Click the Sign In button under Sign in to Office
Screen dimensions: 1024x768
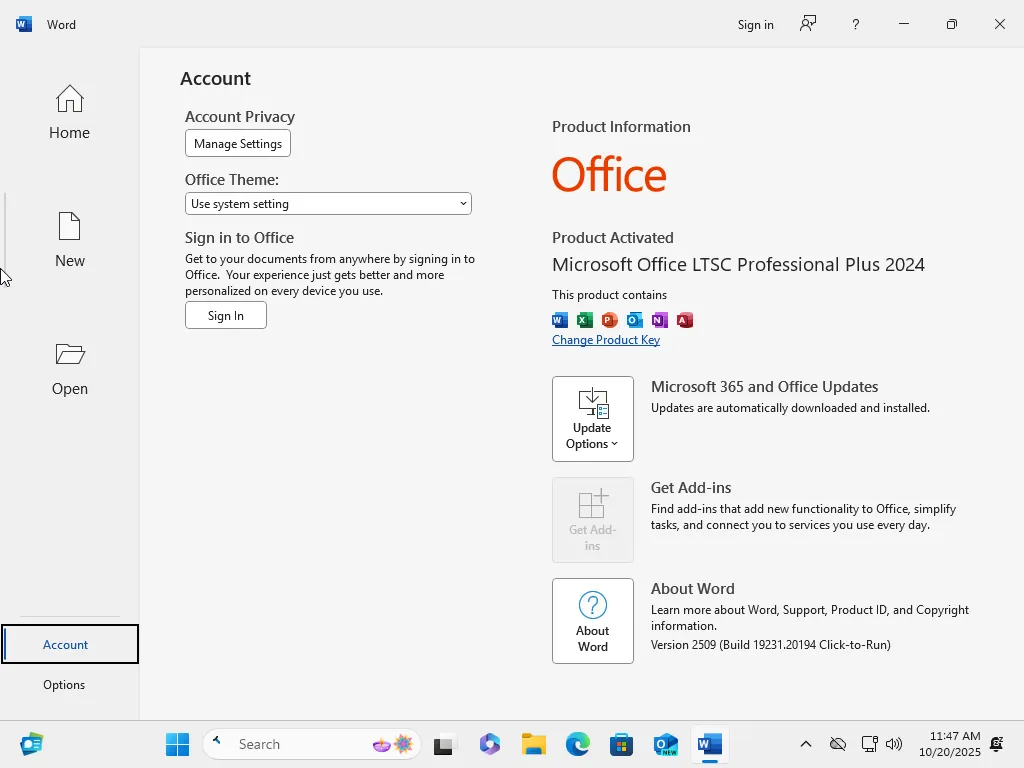(225, 315)
